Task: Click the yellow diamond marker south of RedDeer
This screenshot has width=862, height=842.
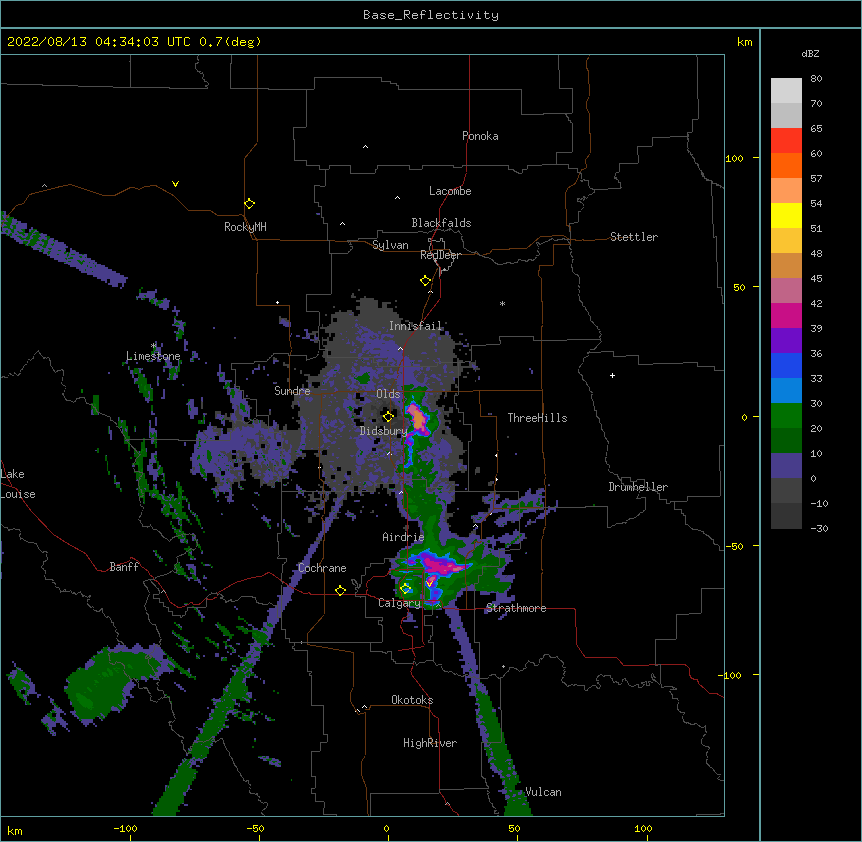Action: [426, 281]
